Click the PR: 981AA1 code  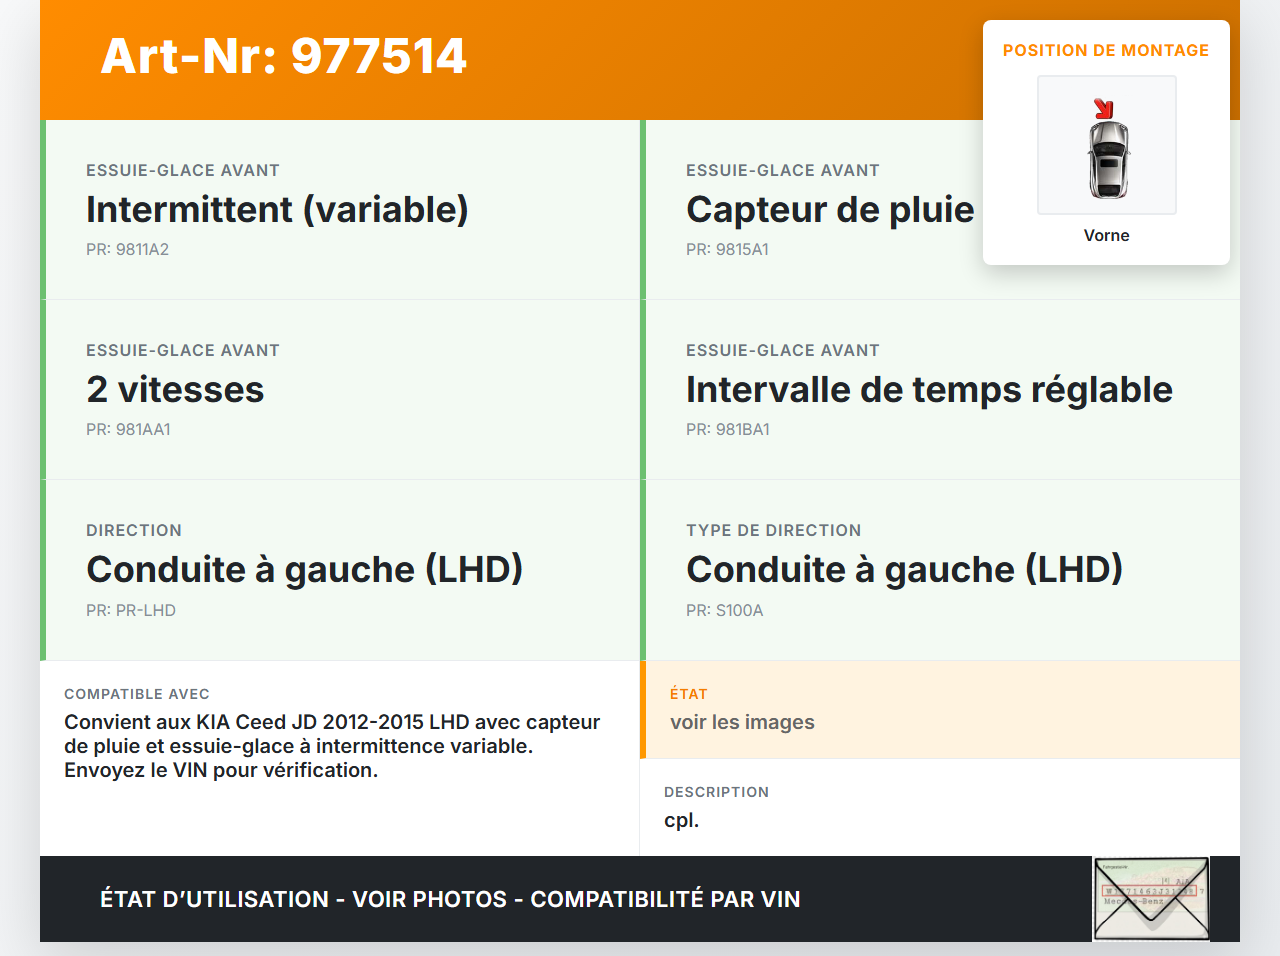pyautogui.click(x=129, y=429)
